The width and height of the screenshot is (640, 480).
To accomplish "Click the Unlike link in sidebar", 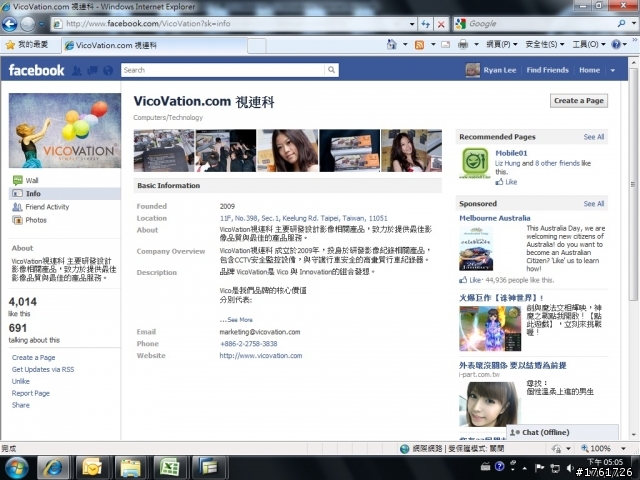I will [x=21, y=381].
